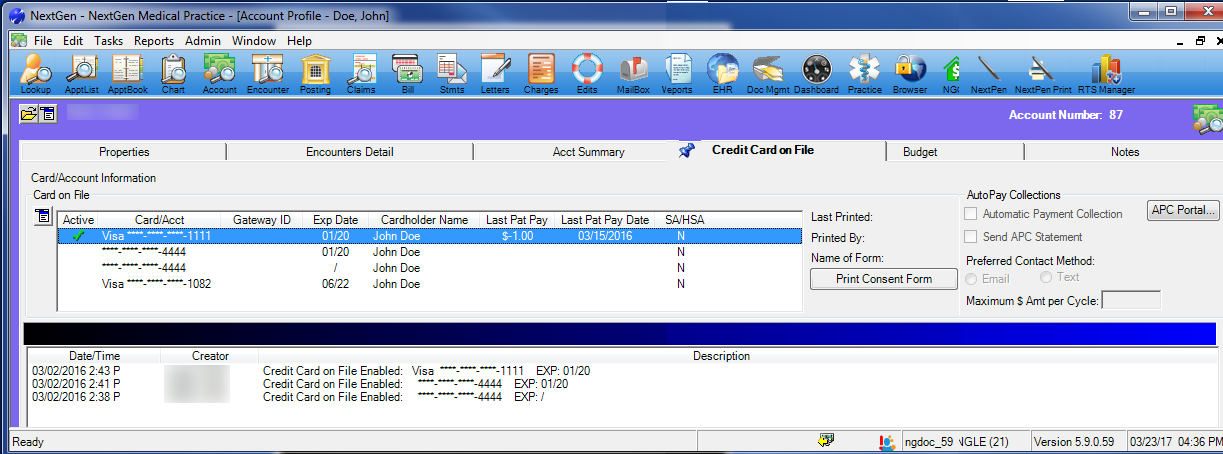1223x454 pixels.
Task: Open the APC Portal button
Action: click(x=1183, y=211)
